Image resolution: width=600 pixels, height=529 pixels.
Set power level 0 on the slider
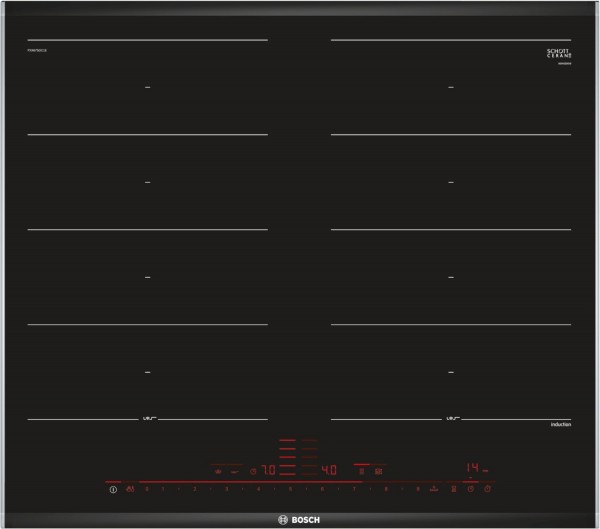click(147, 489)
